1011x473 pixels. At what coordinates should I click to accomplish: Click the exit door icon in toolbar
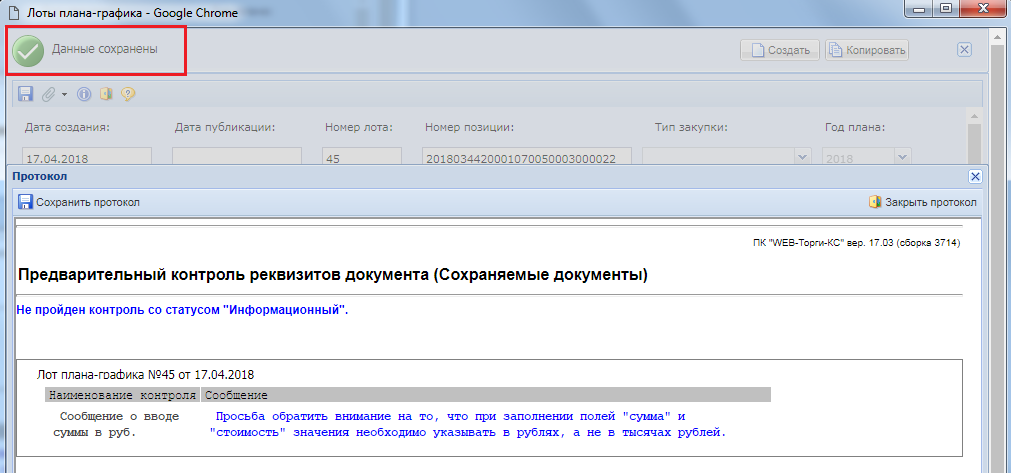pyautogui.click(x=106, y=94)
